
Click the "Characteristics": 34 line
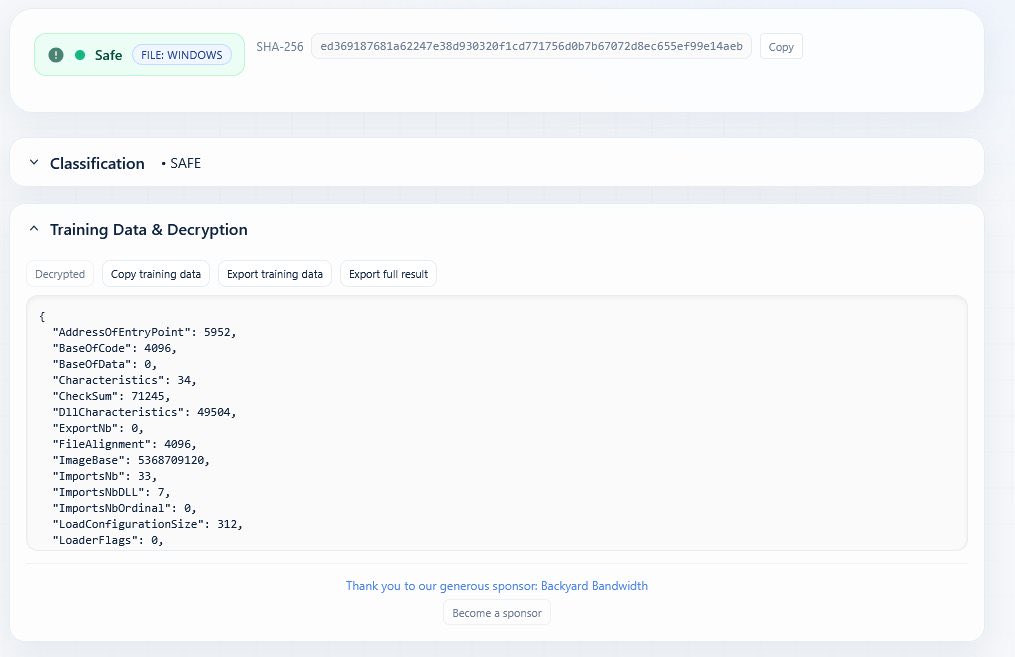click(x=124, y=380)
